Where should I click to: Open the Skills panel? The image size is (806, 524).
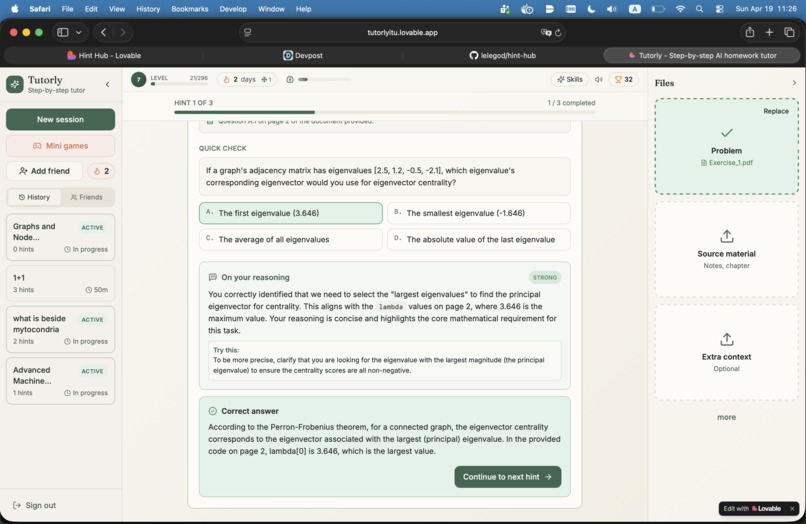570,80
